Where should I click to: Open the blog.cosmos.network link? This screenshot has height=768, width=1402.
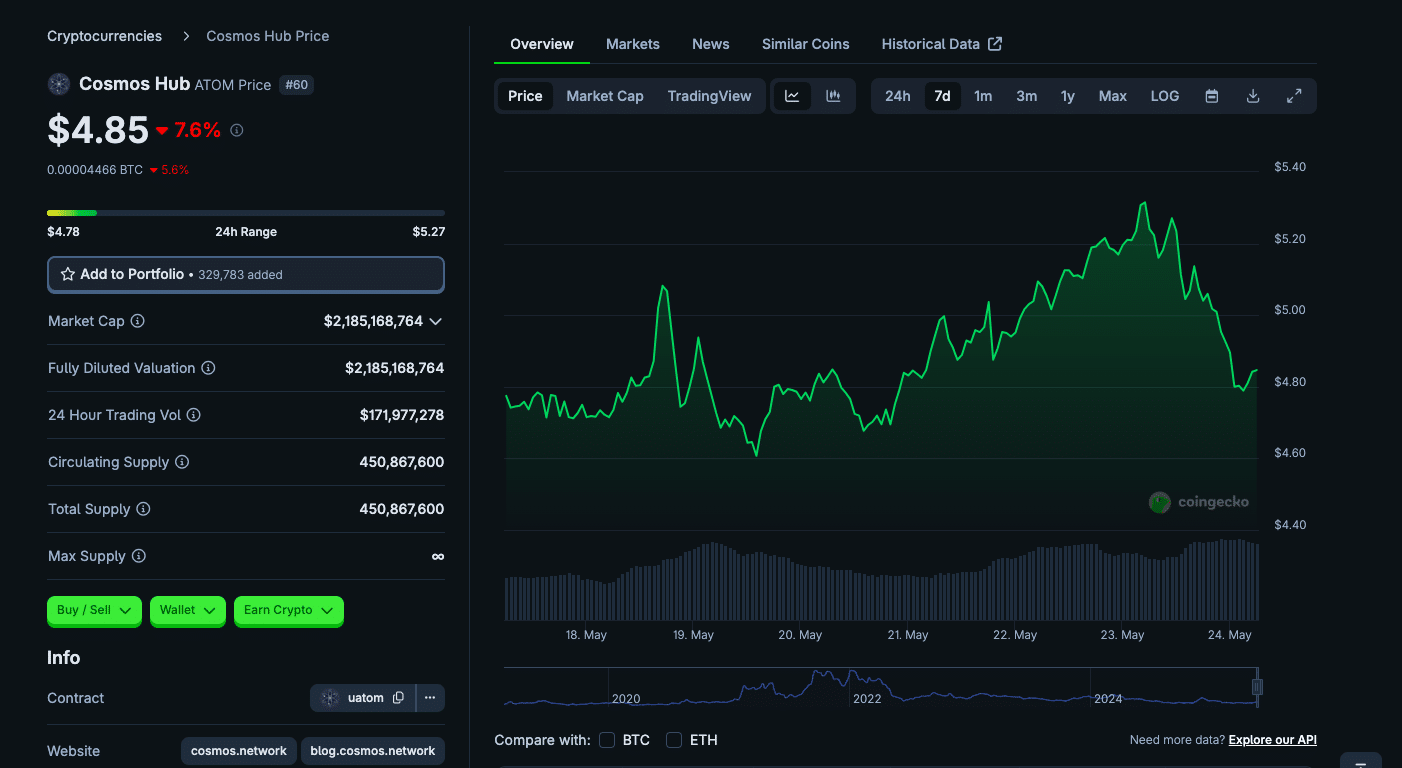(x=373, y=751)
